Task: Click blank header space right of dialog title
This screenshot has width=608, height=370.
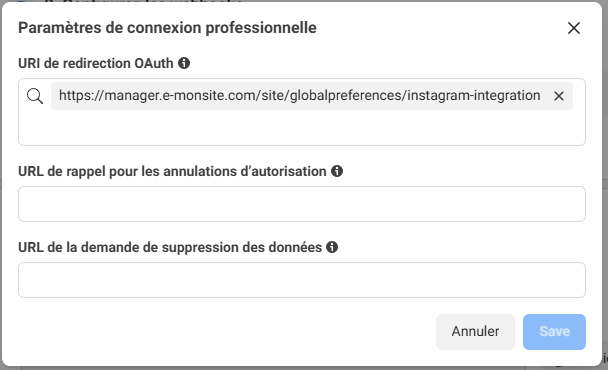Action: pyautogui.click(x=438, y=28)
